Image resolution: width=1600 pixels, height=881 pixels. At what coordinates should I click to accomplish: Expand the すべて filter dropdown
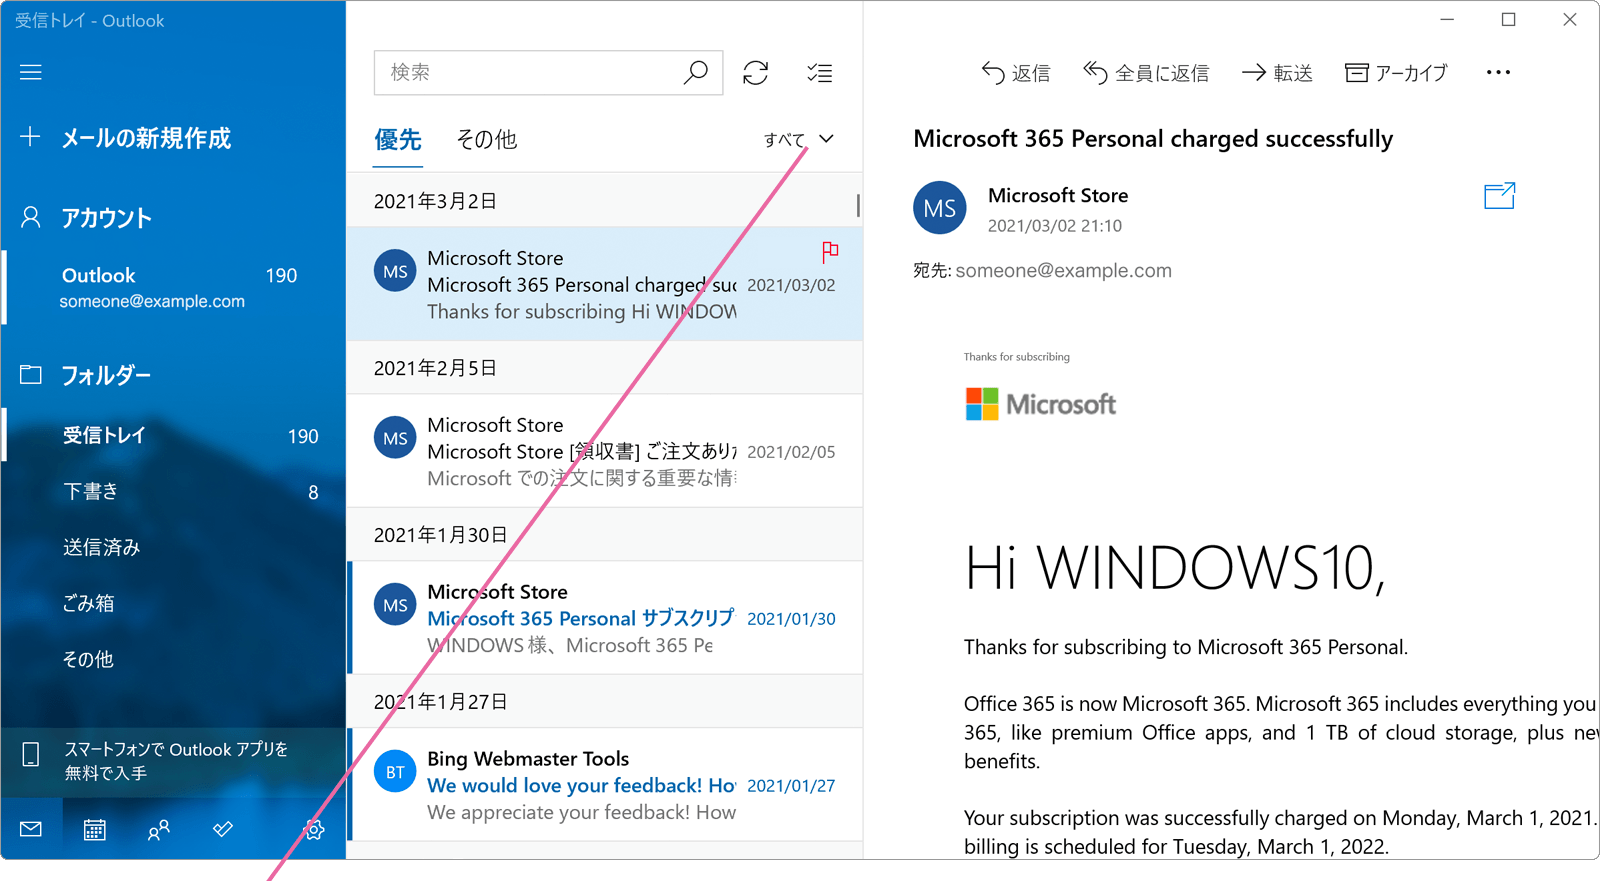(x=798, y=139)
